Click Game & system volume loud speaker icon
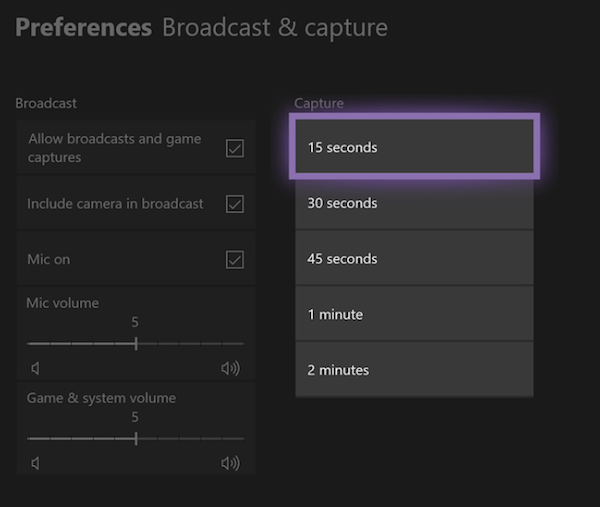This screenshot has height=507, width=600. click(x=231, y=463)
